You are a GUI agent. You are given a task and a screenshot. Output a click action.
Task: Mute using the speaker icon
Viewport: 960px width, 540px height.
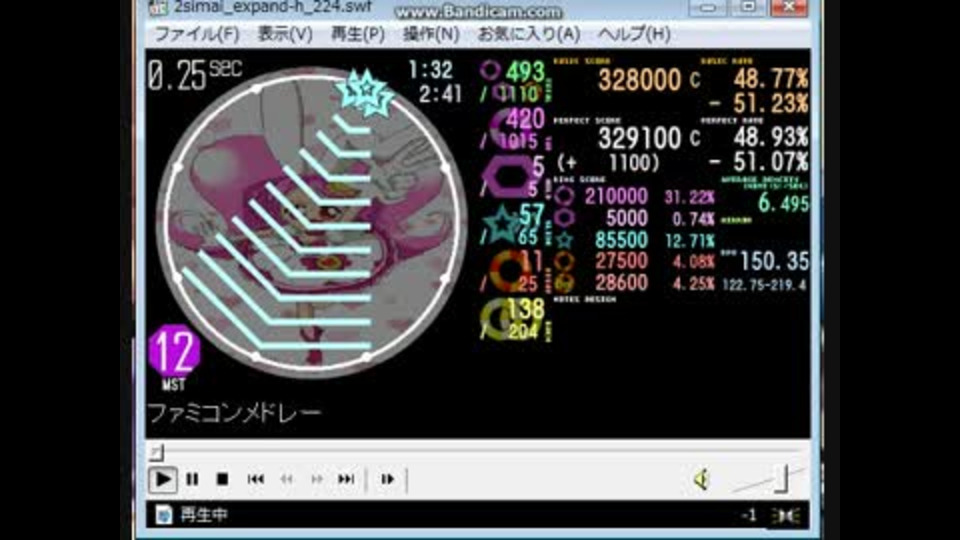(x=702, y=479)
